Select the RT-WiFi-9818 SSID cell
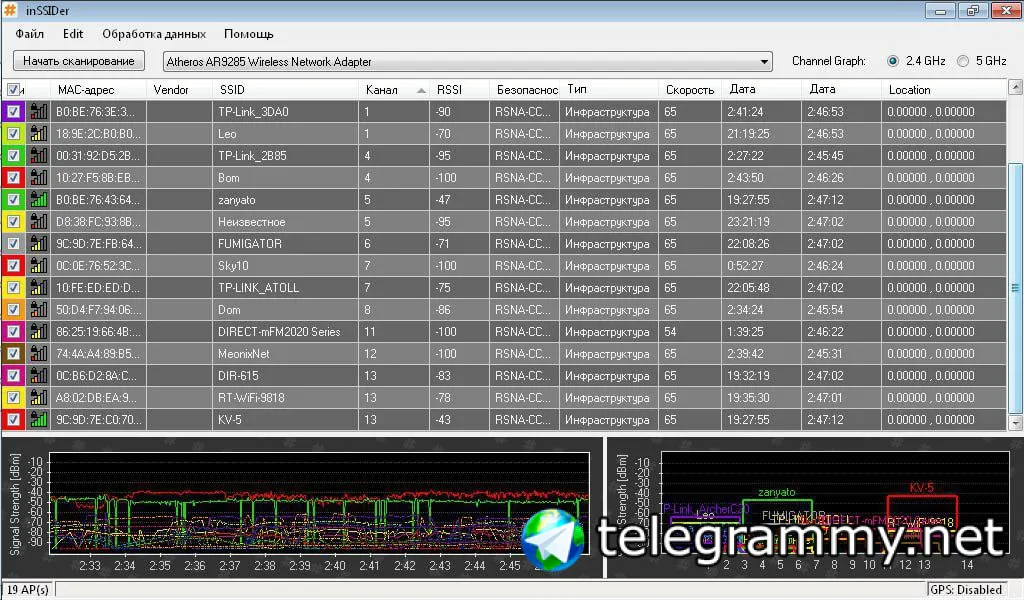 pos(285,398)
